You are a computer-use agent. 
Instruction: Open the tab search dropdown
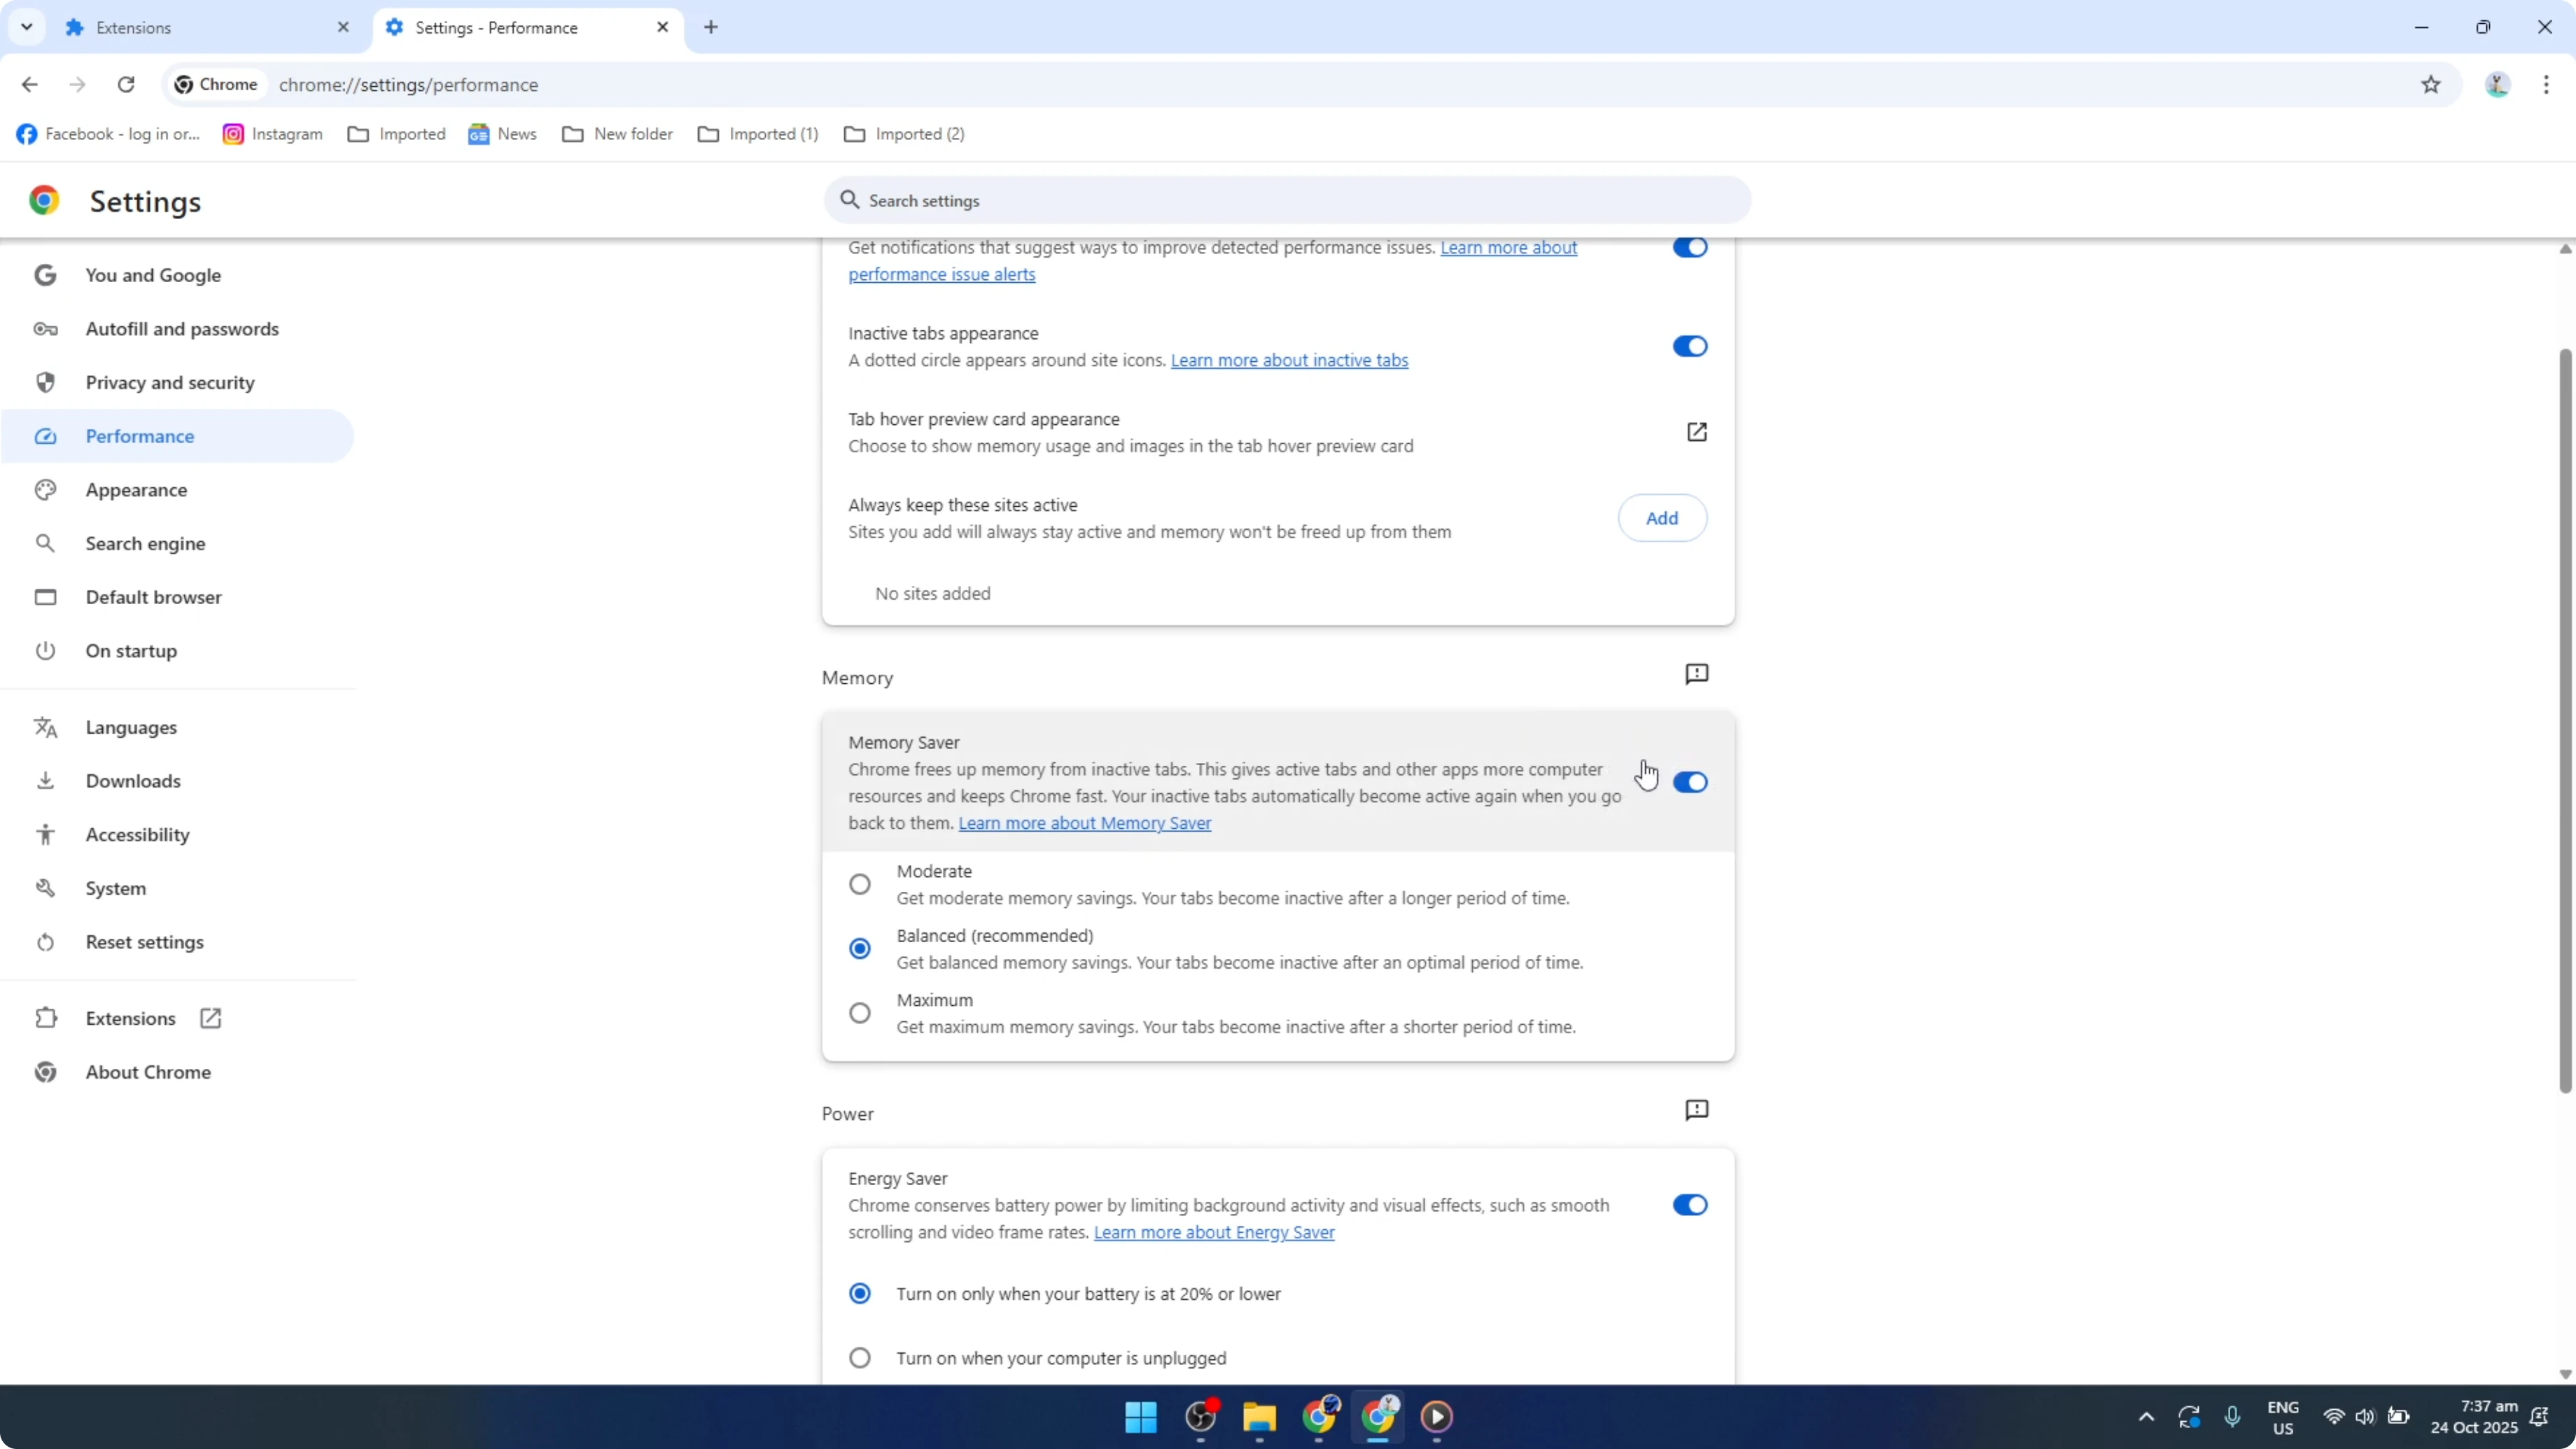pyautogui.click(x=27, y=27)
